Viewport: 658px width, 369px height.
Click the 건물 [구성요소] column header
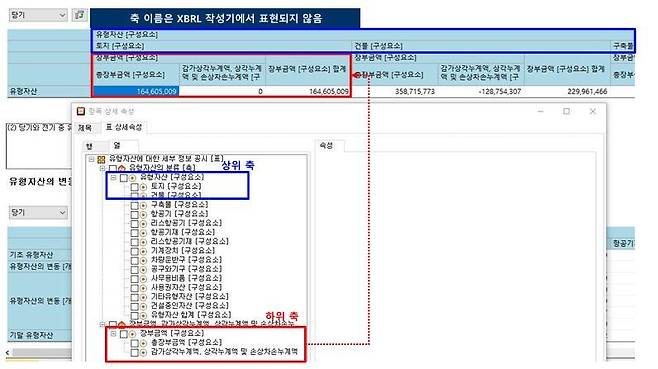click(481, 46)
